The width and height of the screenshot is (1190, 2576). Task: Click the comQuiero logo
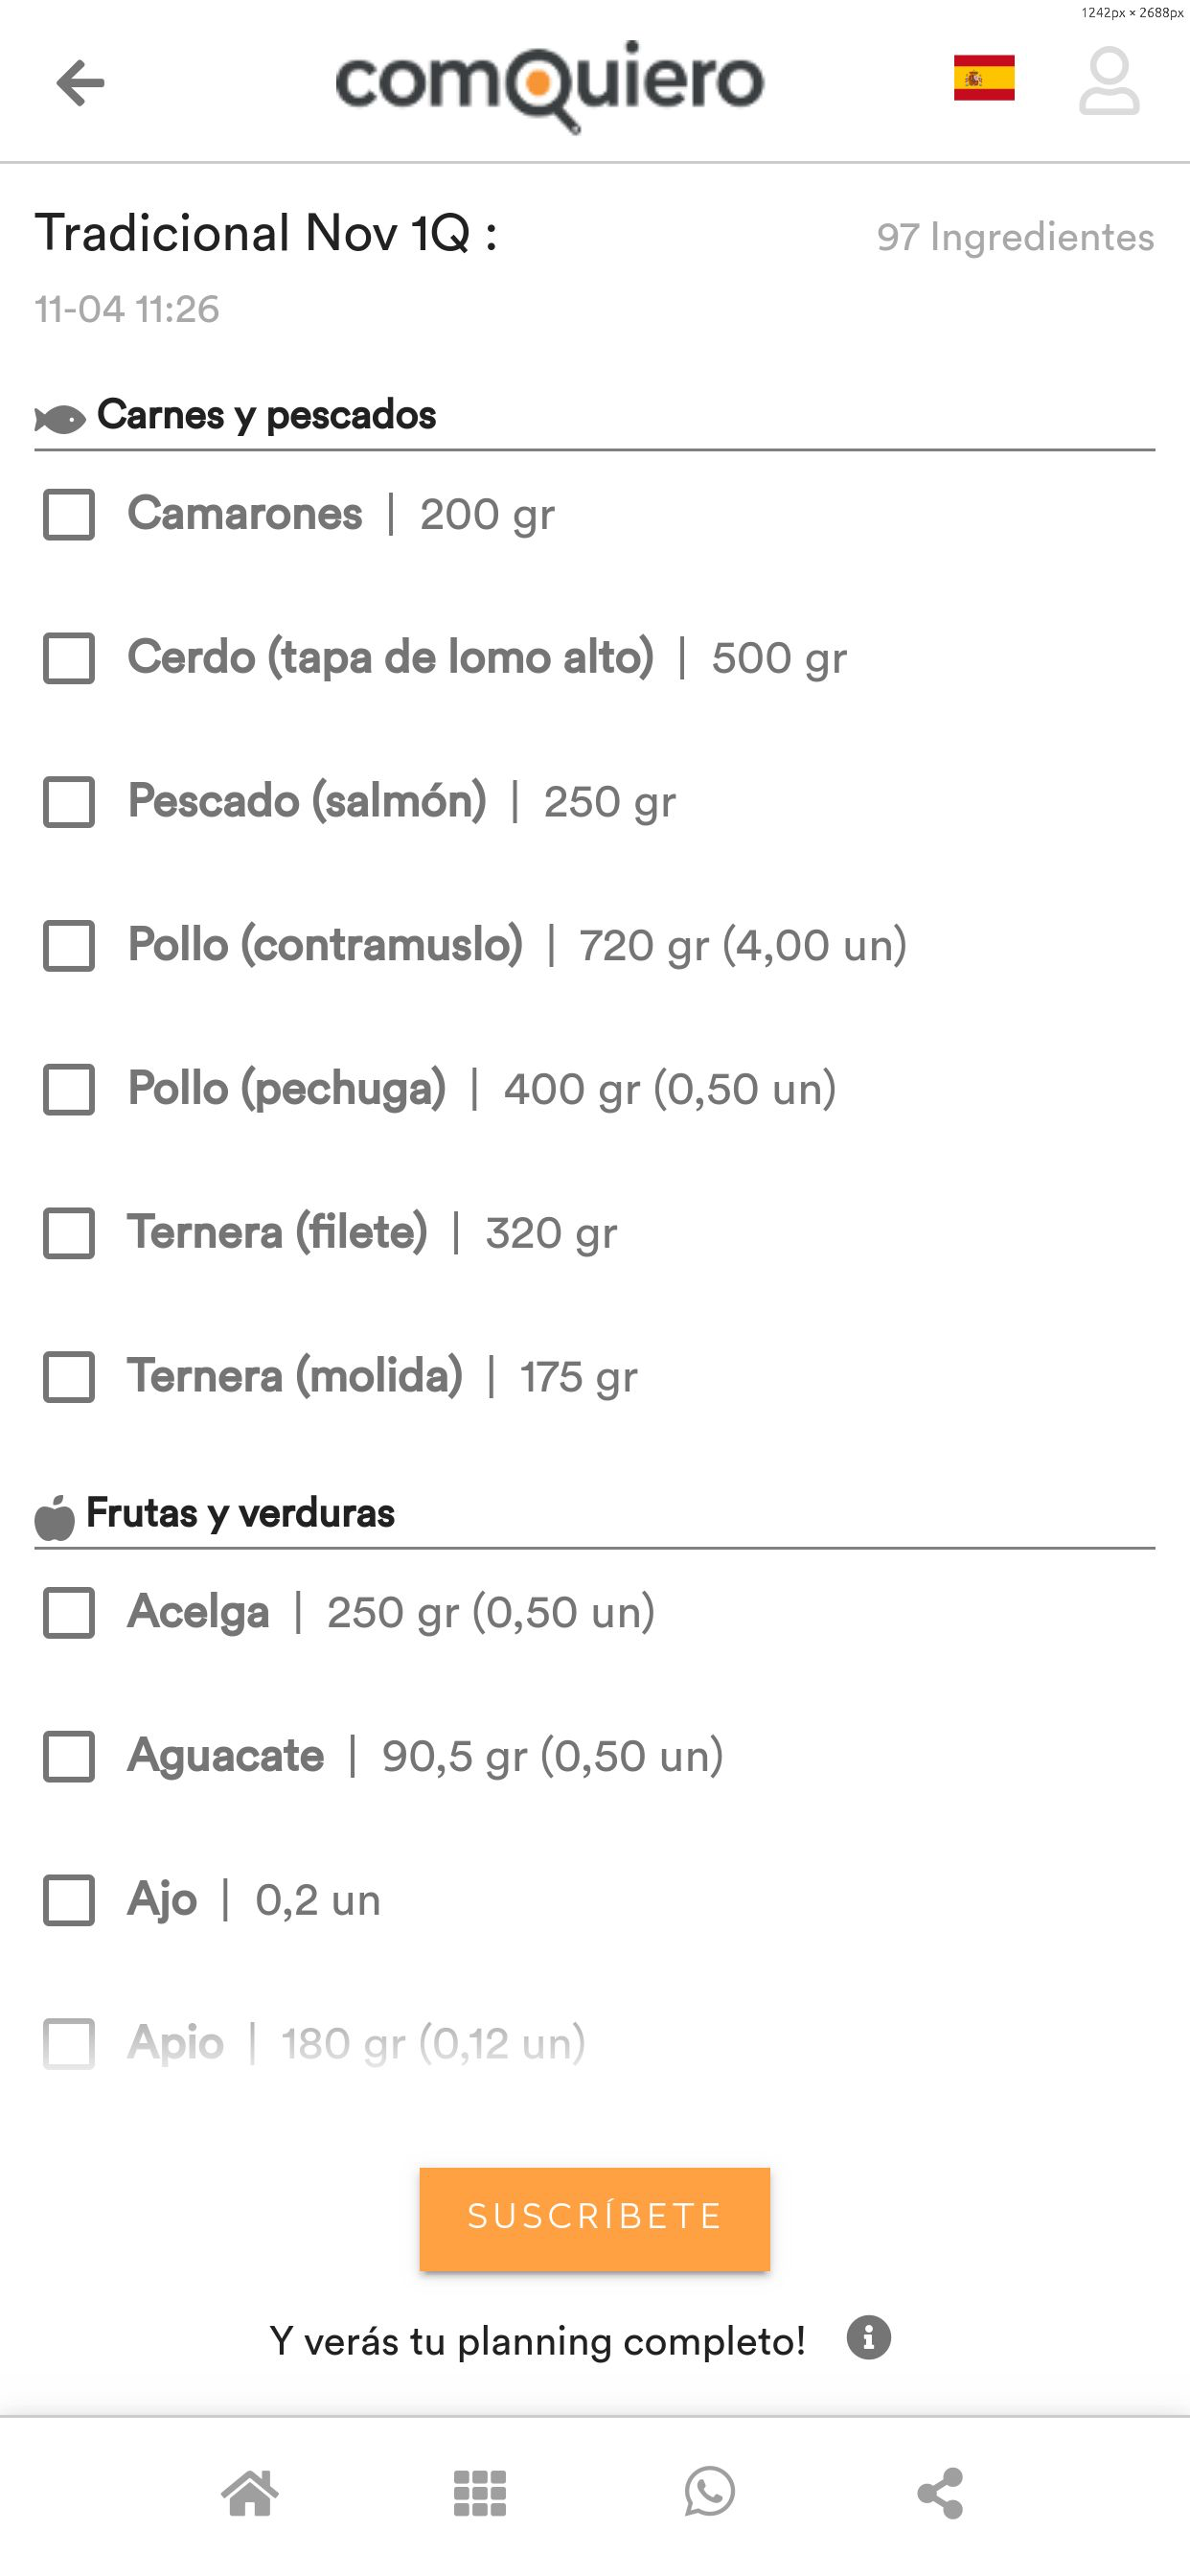[549, 84]
